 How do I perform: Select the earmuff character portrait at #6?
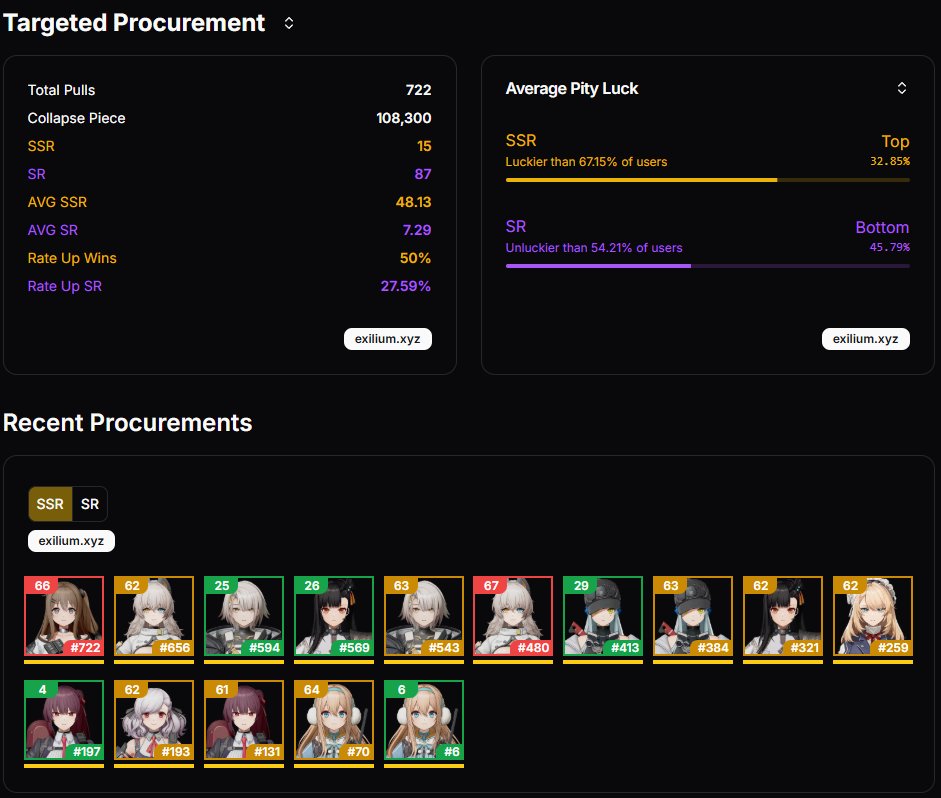424,720
